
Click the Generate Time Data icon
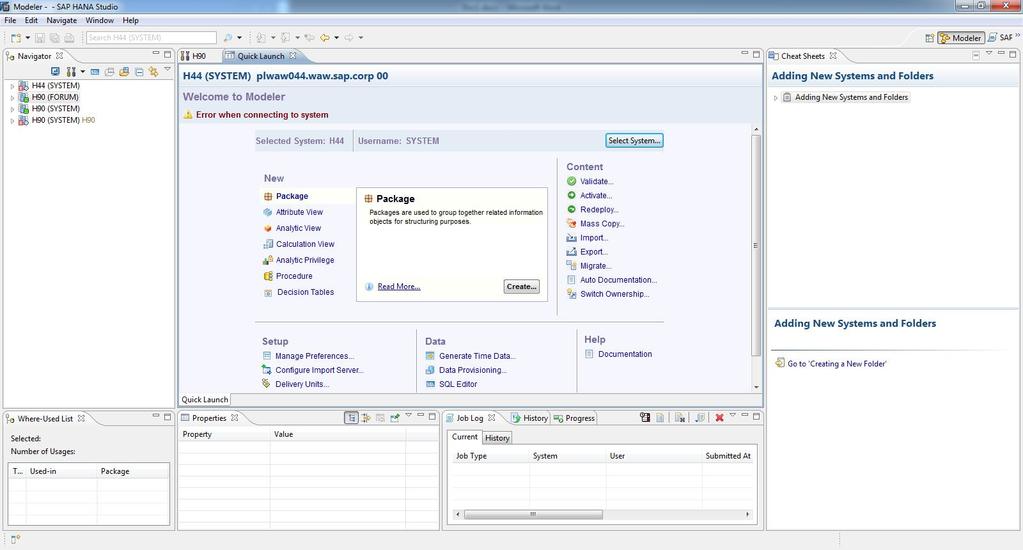430,356
